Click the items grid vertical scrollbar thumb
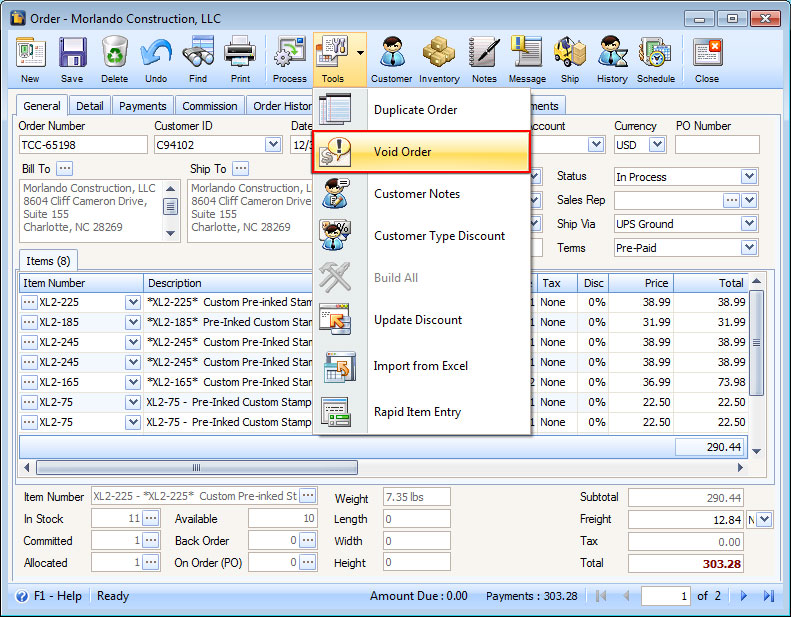The image size is (791, 617). [x=756, y=343]
